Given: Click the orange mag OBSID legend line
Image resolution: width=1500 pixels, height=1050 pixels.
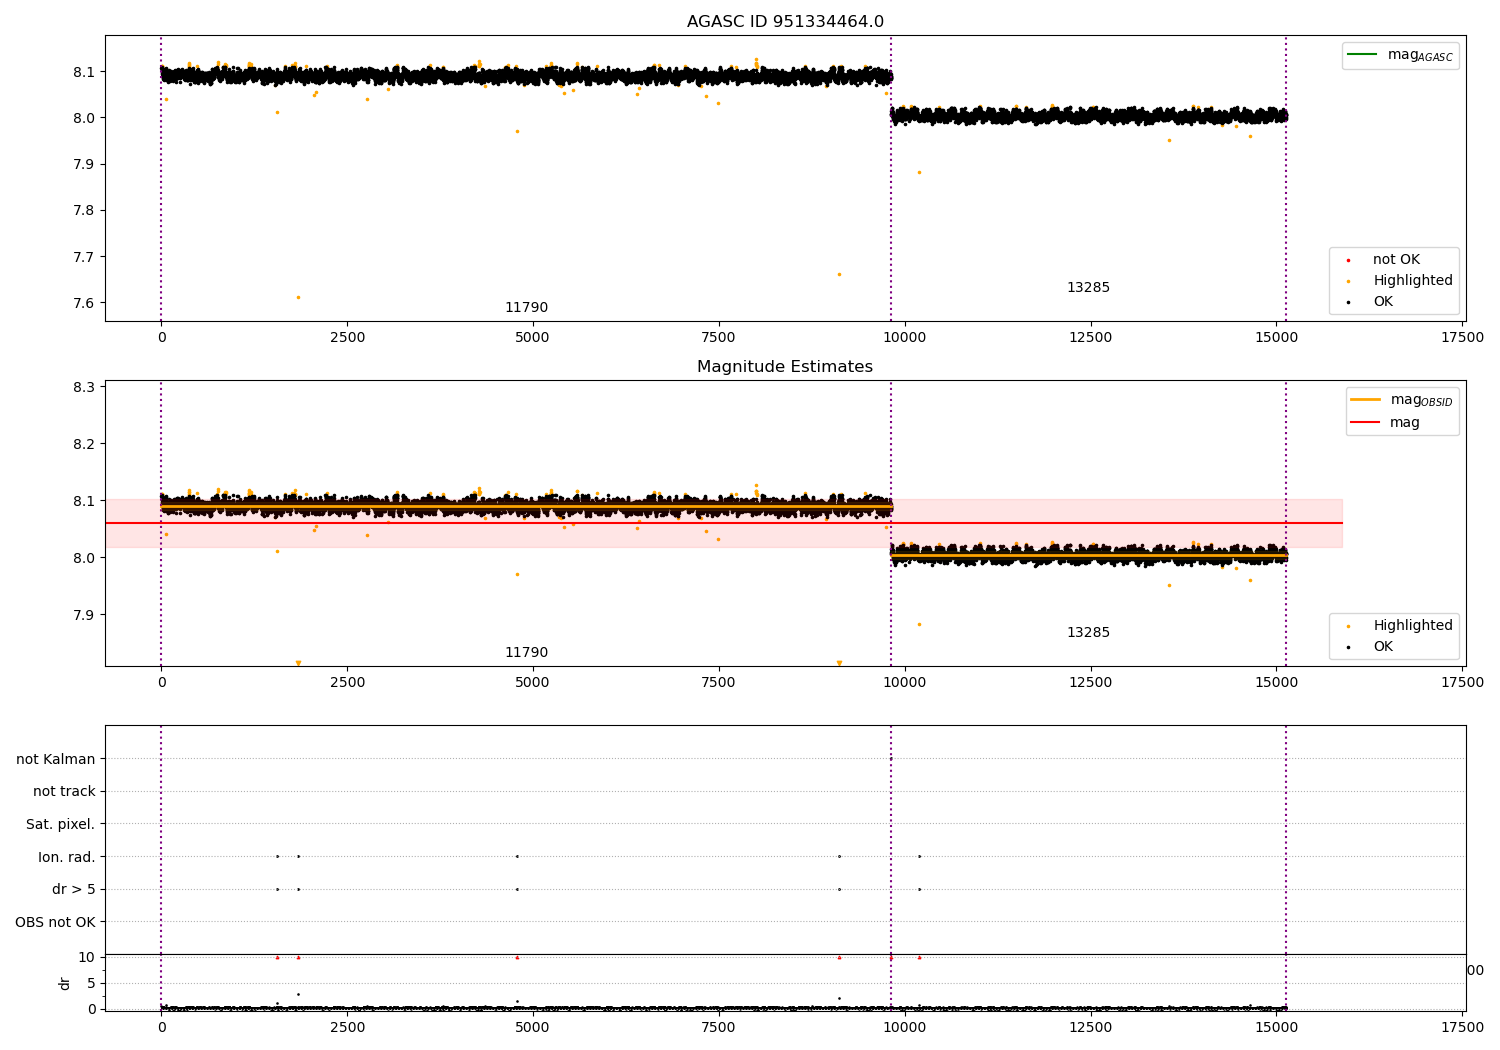Looking at the screenshot, I should [1365, 399].
